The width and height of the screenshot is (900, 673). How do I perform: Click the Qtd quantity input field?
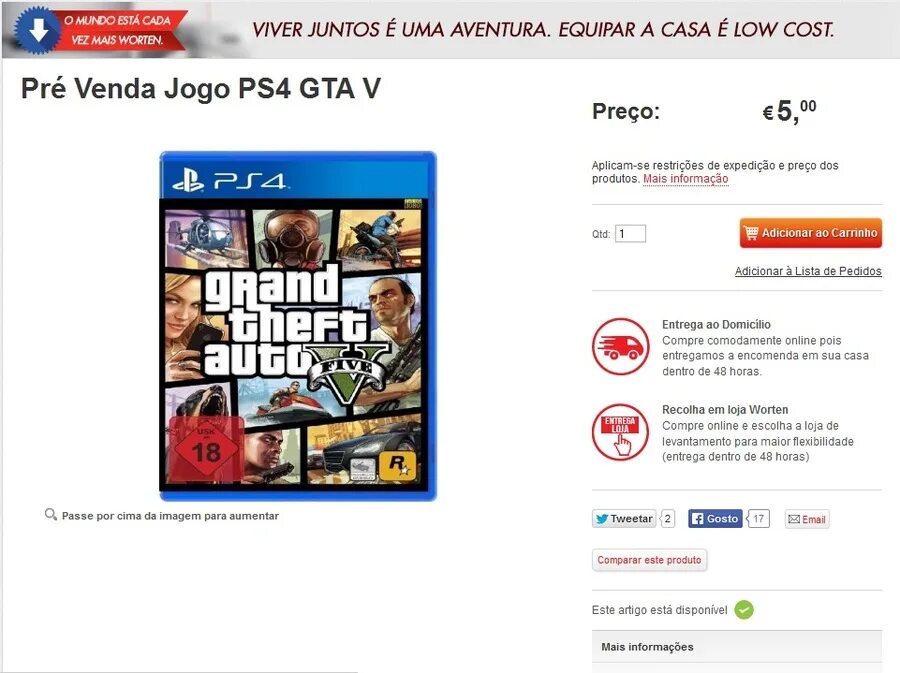click(x=630, y=234)
